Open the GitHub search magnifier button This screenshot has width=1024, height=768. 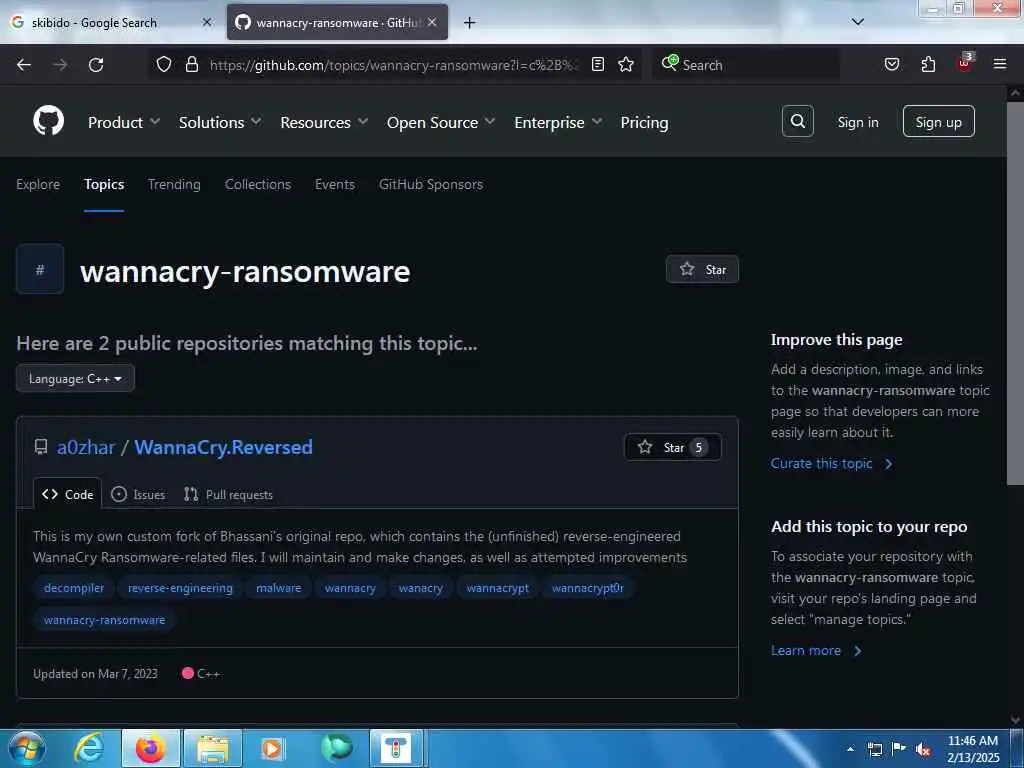click(797, 121)
